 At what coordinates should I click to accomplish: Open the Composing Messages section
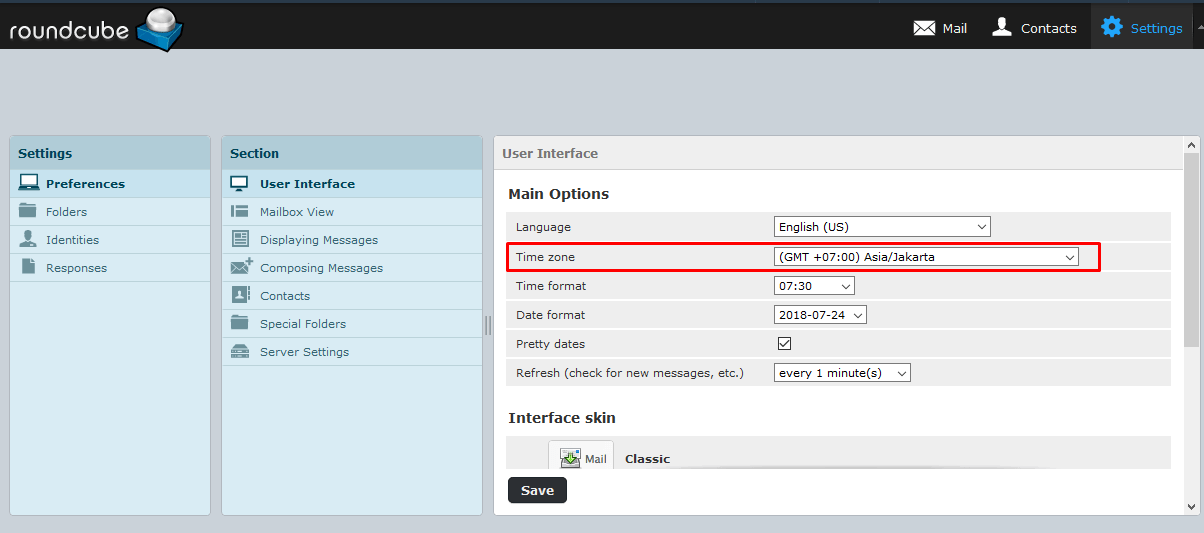[x=352, y=268]
